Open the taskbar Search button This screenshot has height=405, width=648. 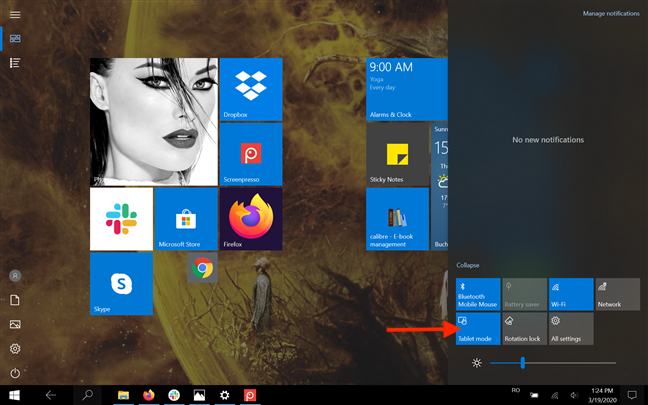87,395
